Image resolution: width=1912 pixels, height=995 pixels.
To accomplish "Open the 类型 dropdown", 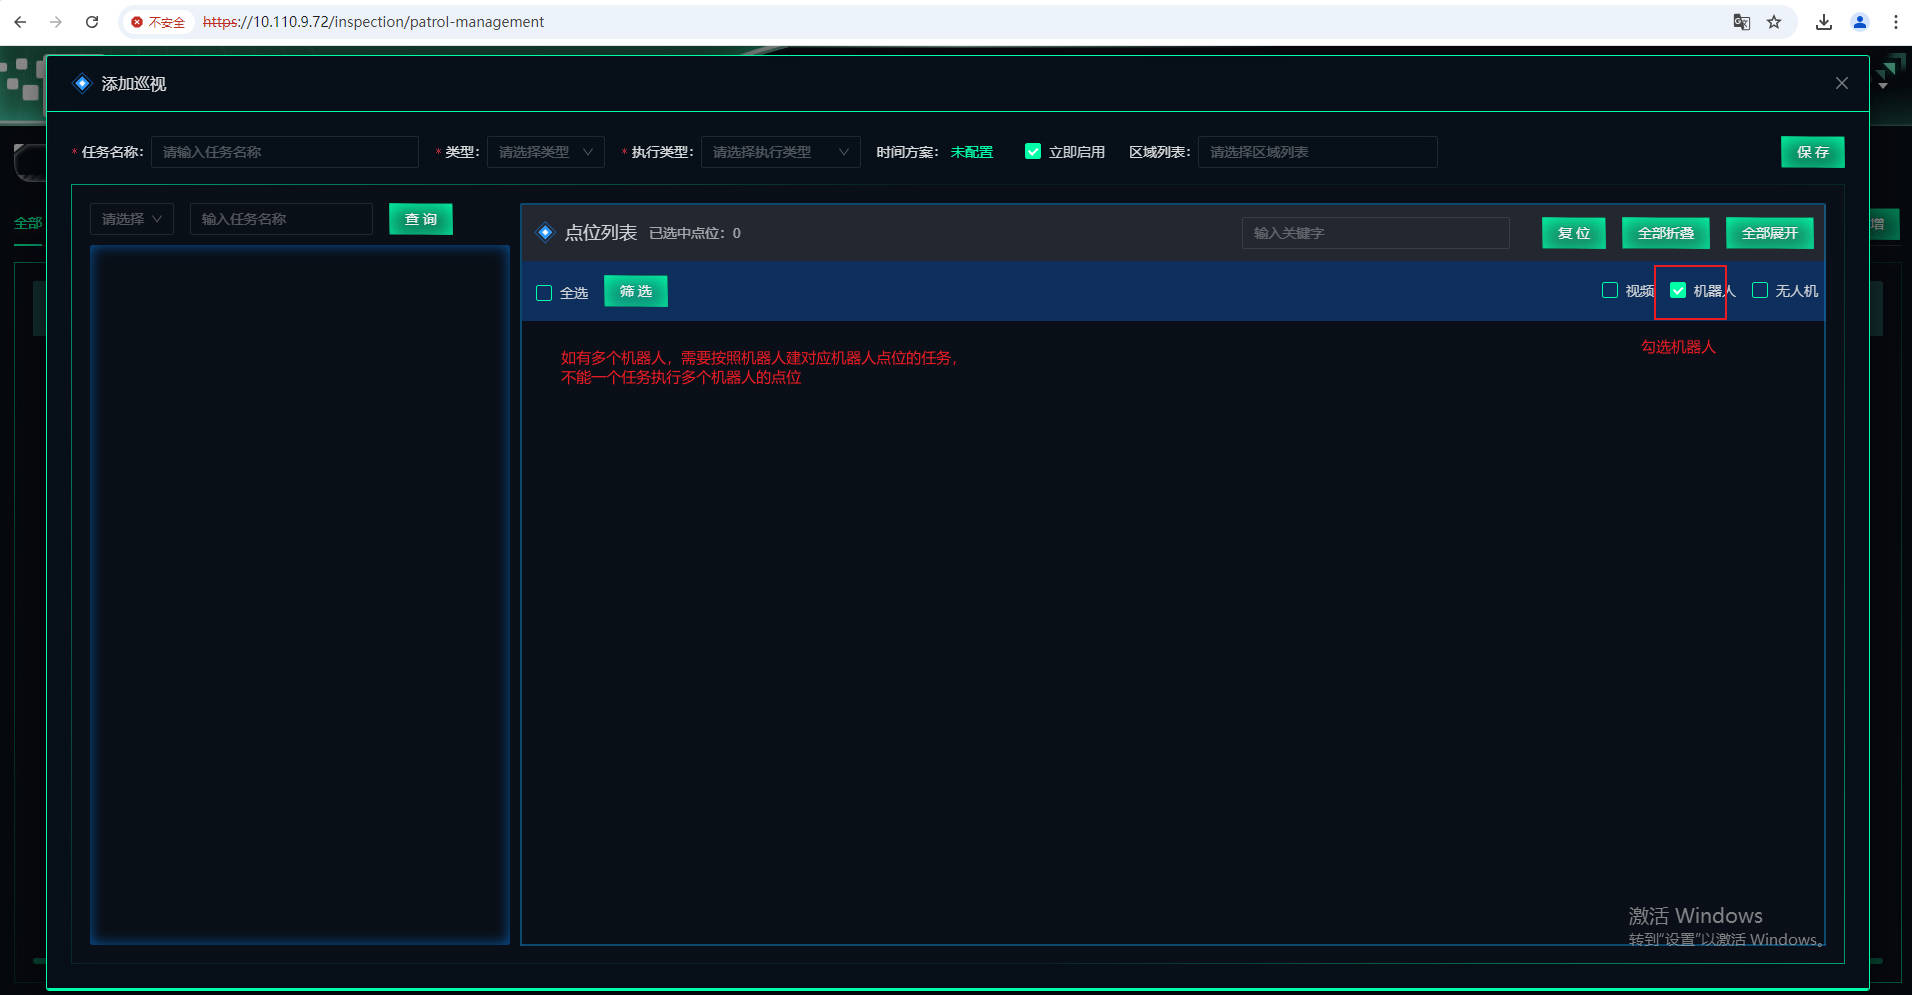I will click(546, 152).
